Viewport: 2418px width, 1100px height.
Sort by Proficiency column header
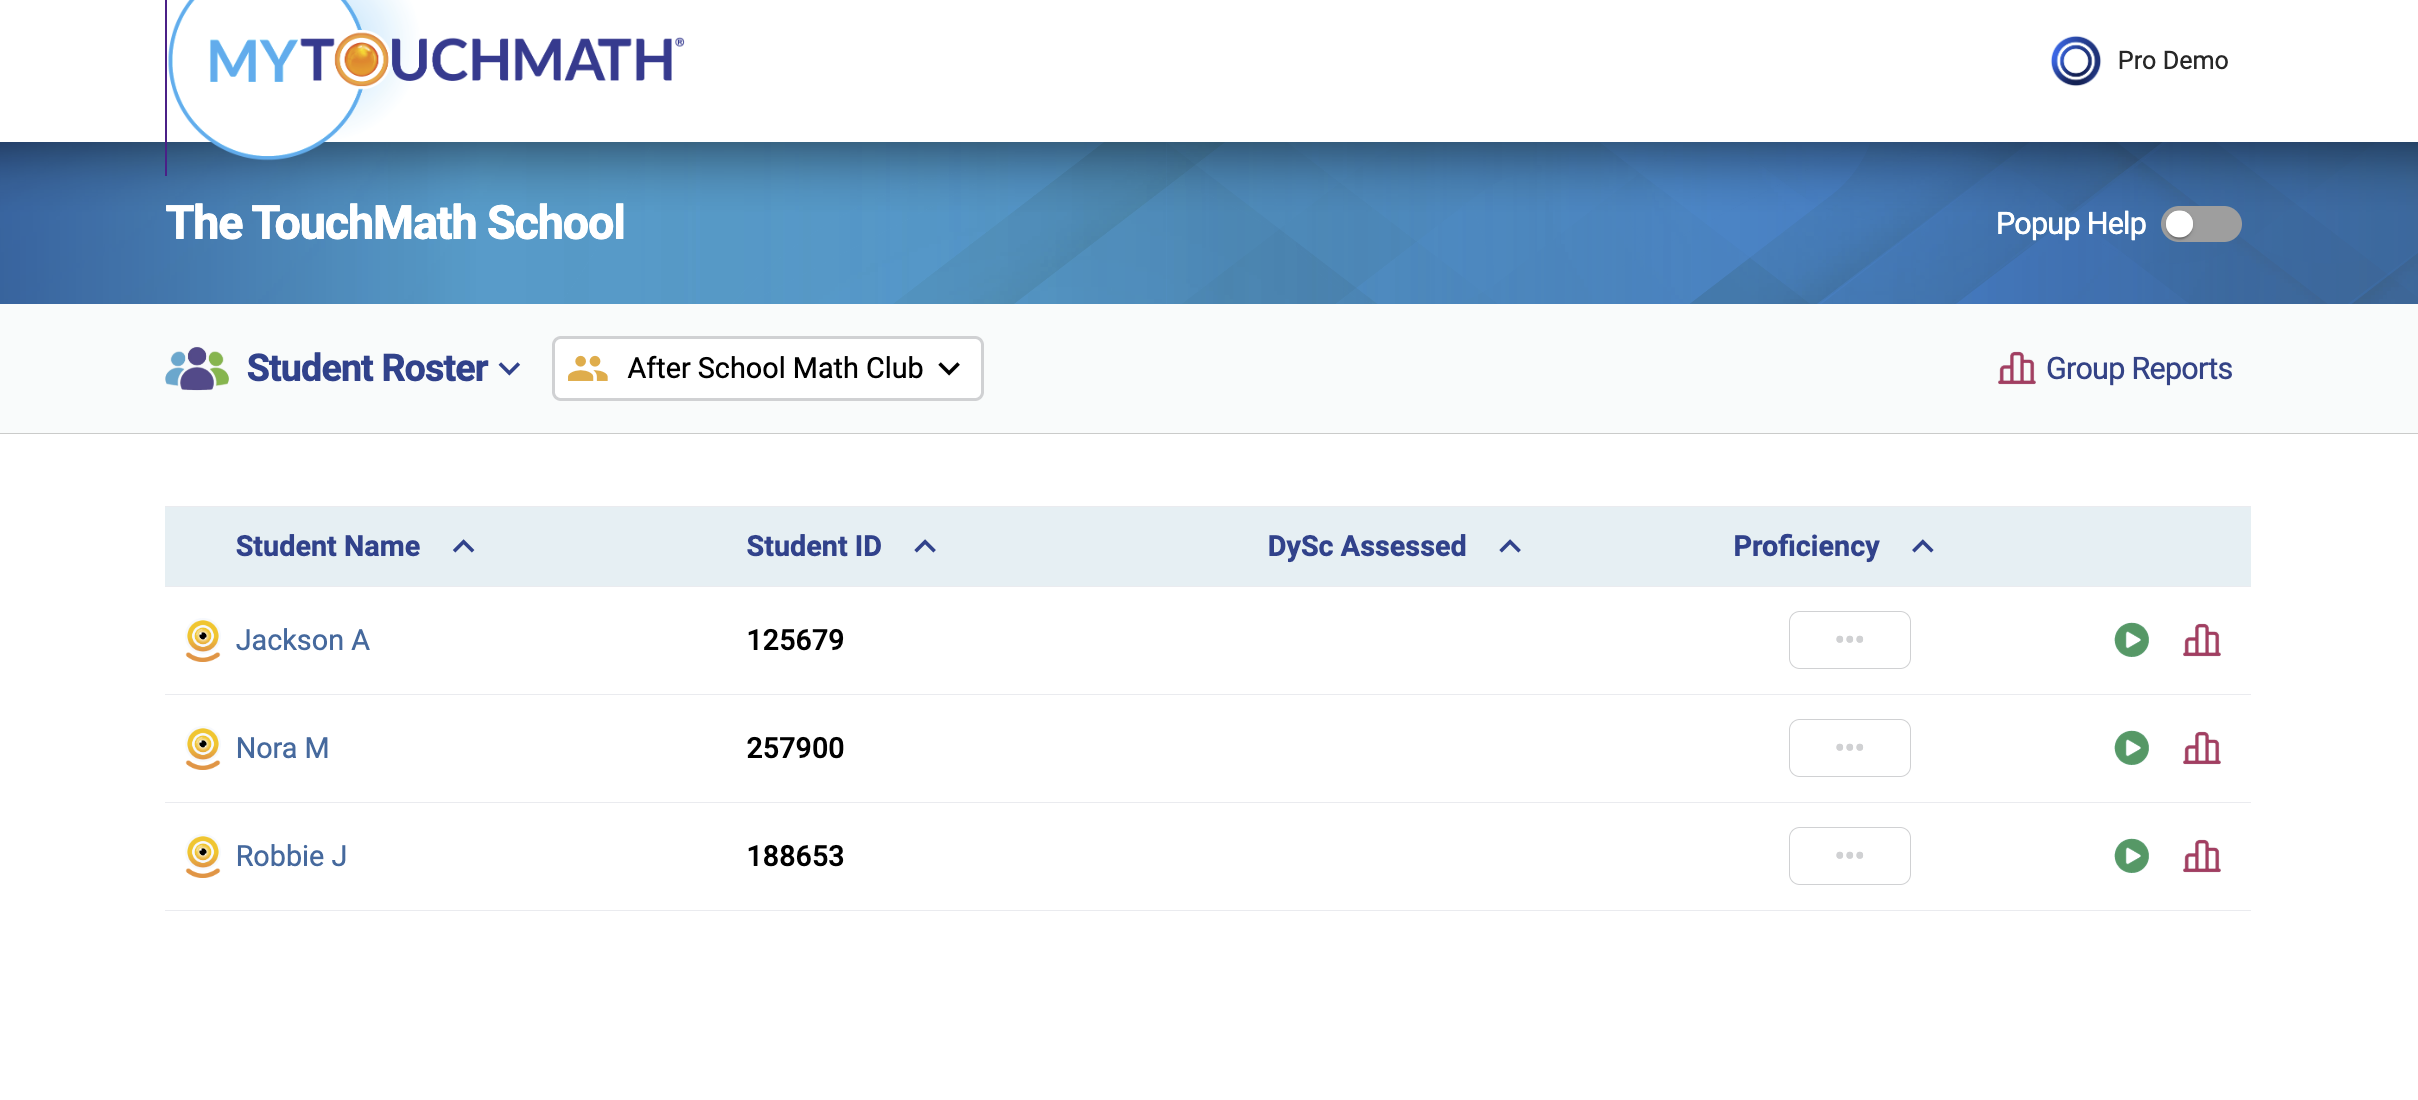pos(1806,547)
